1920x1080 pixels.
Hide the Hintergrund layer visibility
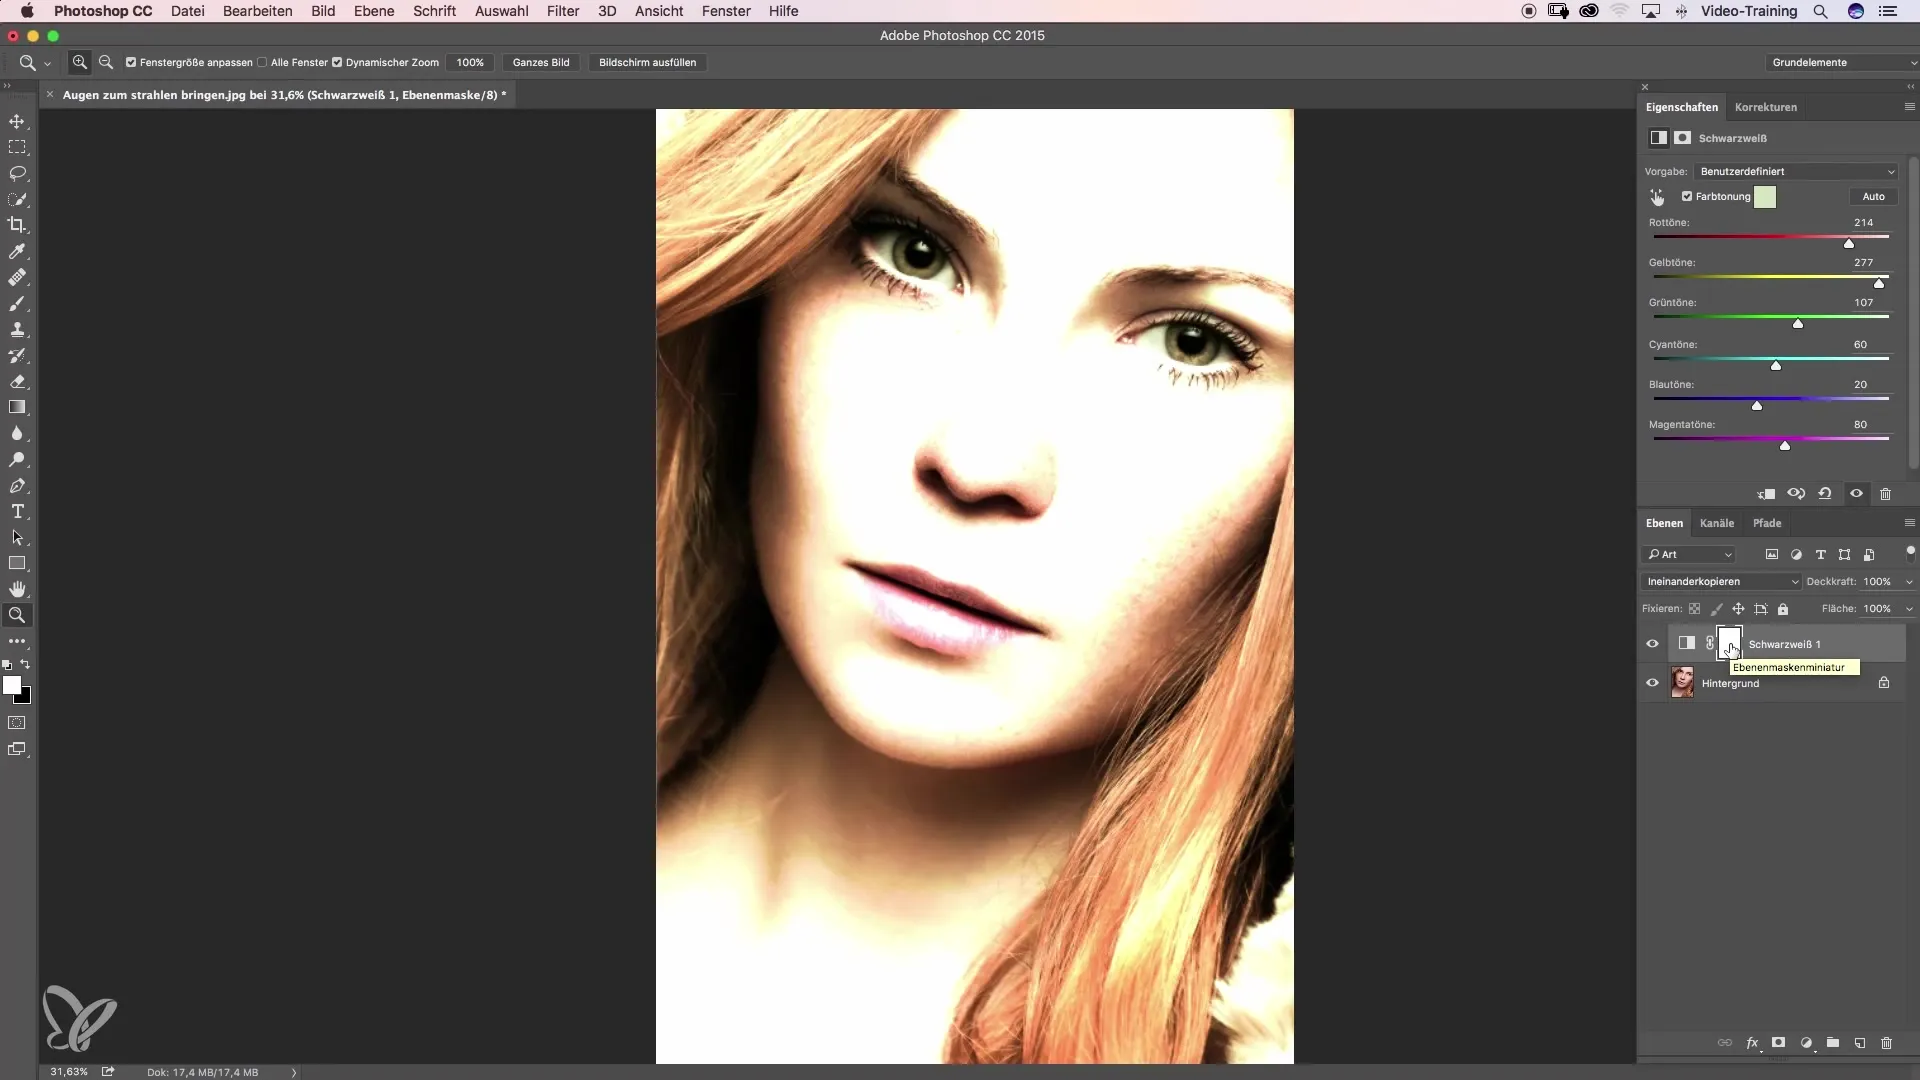click(1652, 683)
